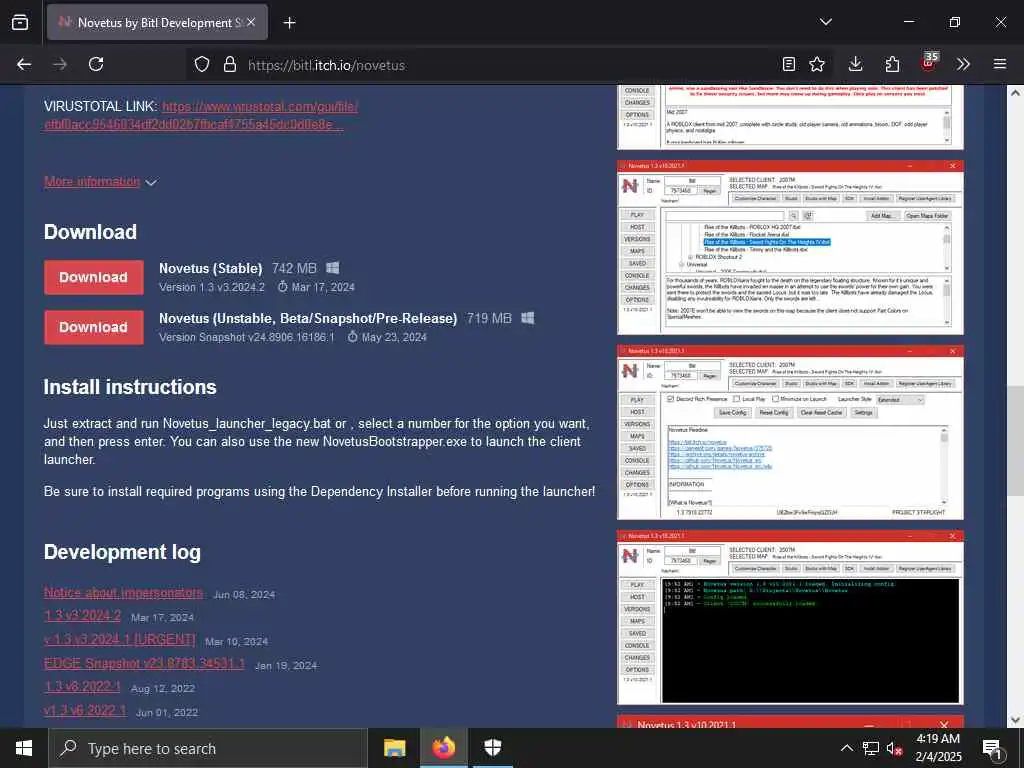Open the downloads panel
Viewport: 1024px width, 768px height.
[856, 64]
